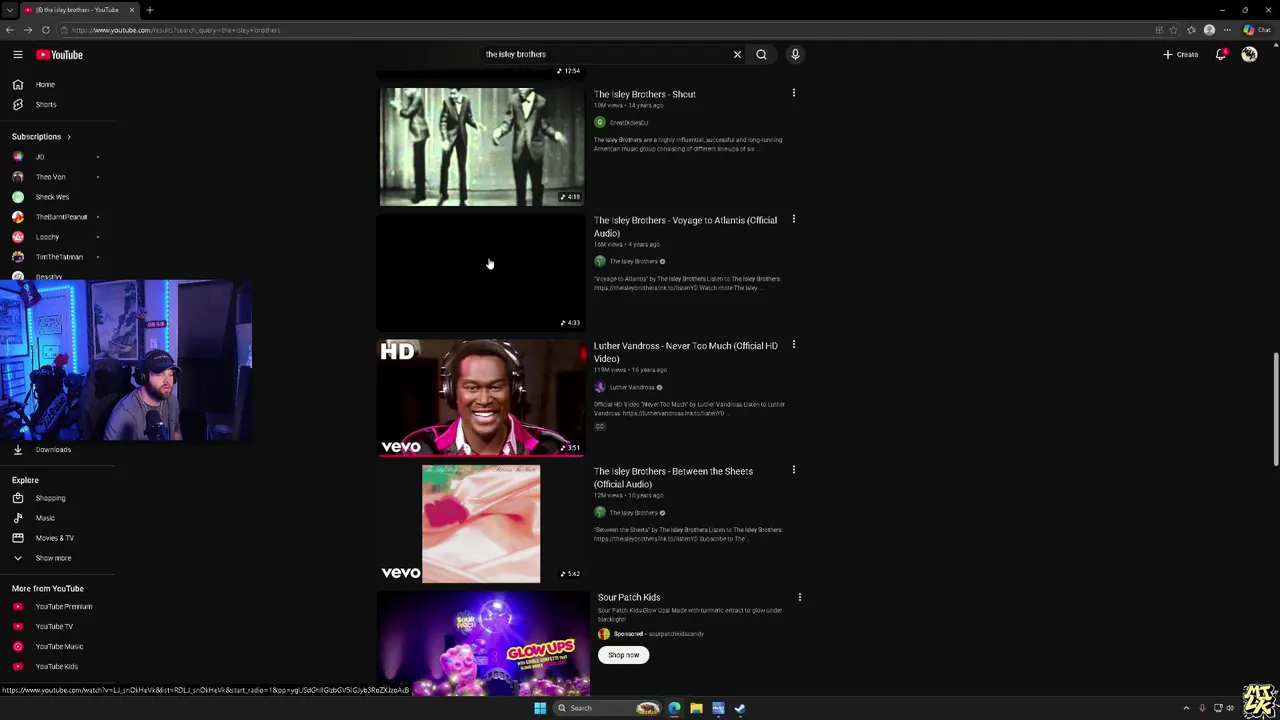Open the YouTube hamburger guide menu
Viewport: 1280px width, 720px height.
point(17,55)
